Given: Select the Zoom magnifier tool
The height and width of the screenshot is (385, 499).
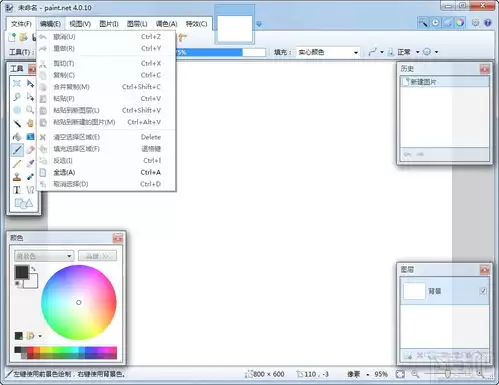Looking at the screenshot, I should pyautogui.click(x=30, y=110).
